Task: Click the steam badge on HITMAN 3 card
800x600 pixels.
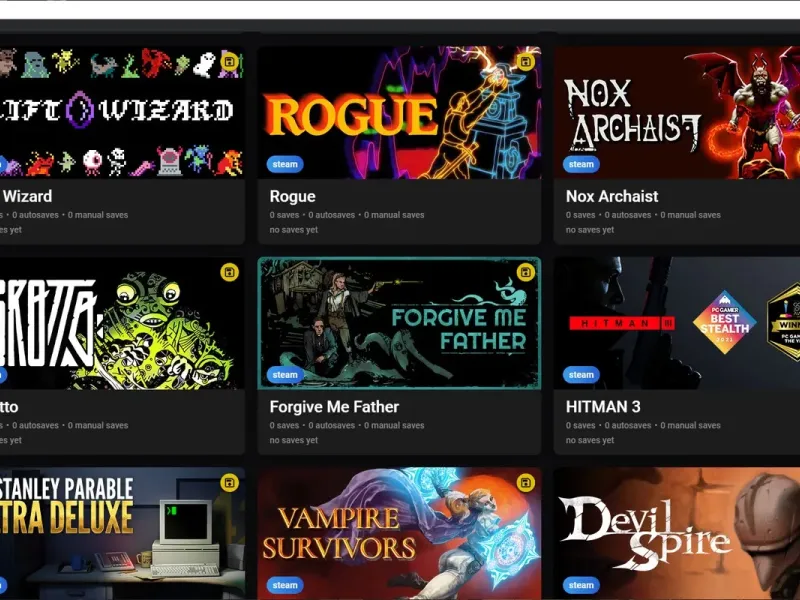Action: 581,374
